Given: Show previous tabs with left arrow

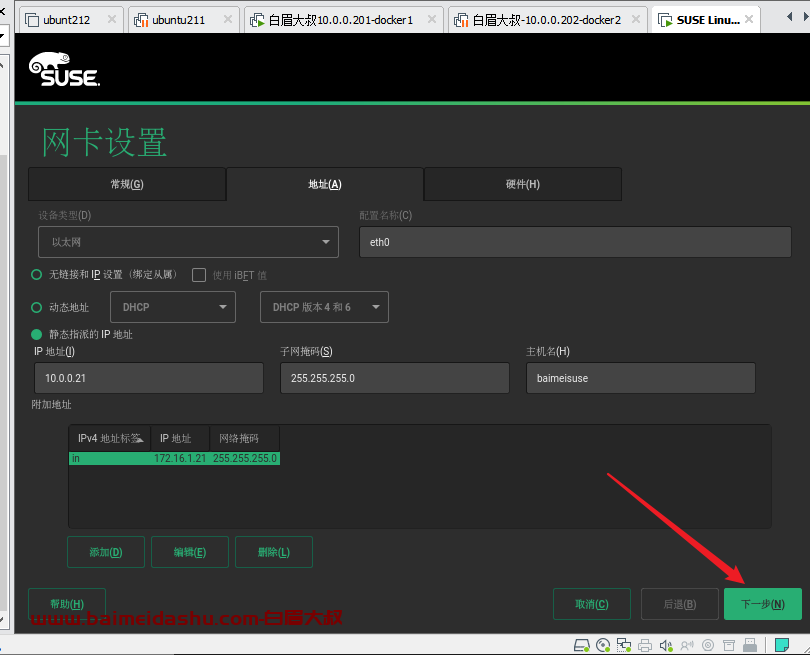Looking at the screenshot, I should [x=789, y=17].
